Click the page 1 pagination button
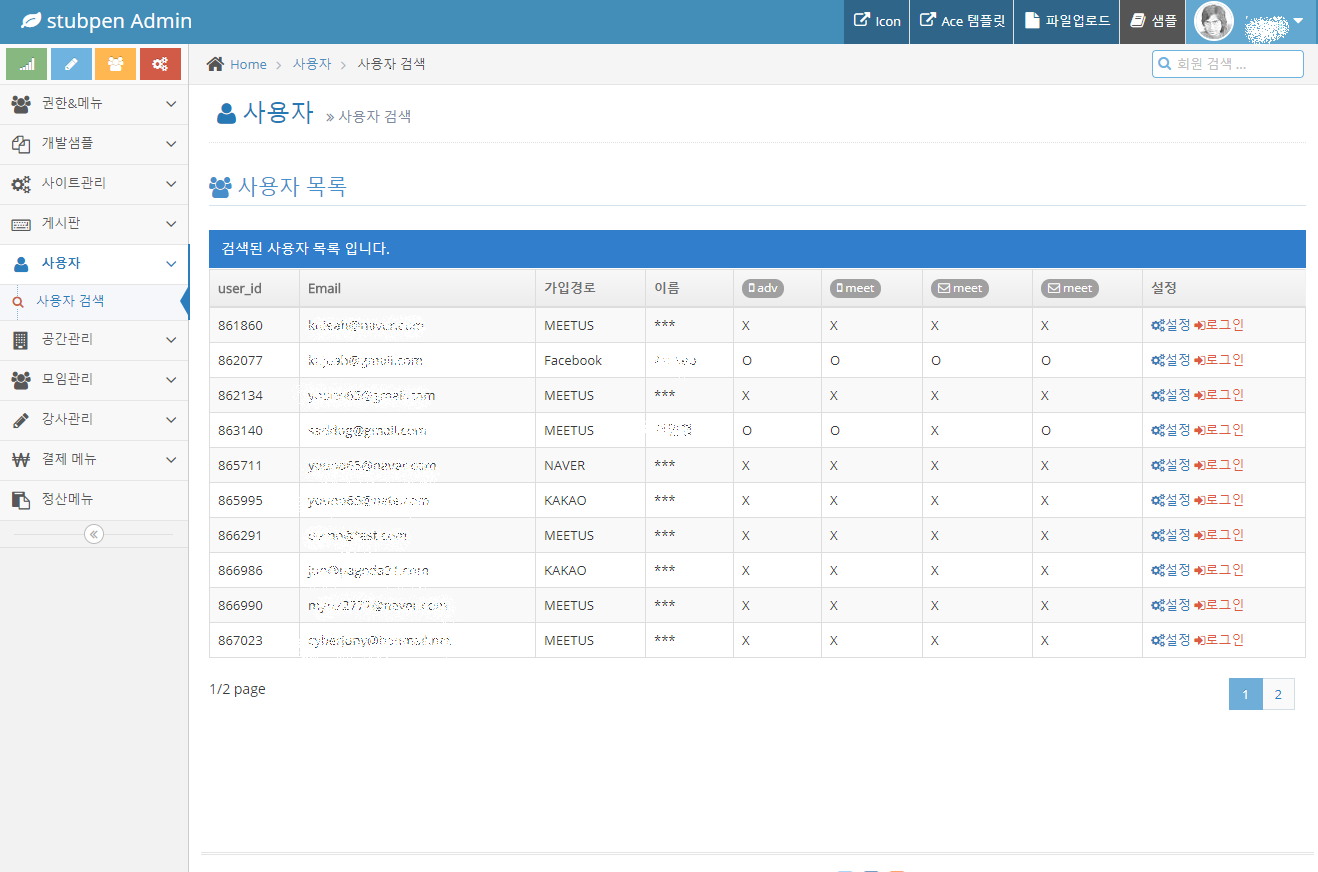The width and height of the screenshot is (1318, 872). 1246,694
